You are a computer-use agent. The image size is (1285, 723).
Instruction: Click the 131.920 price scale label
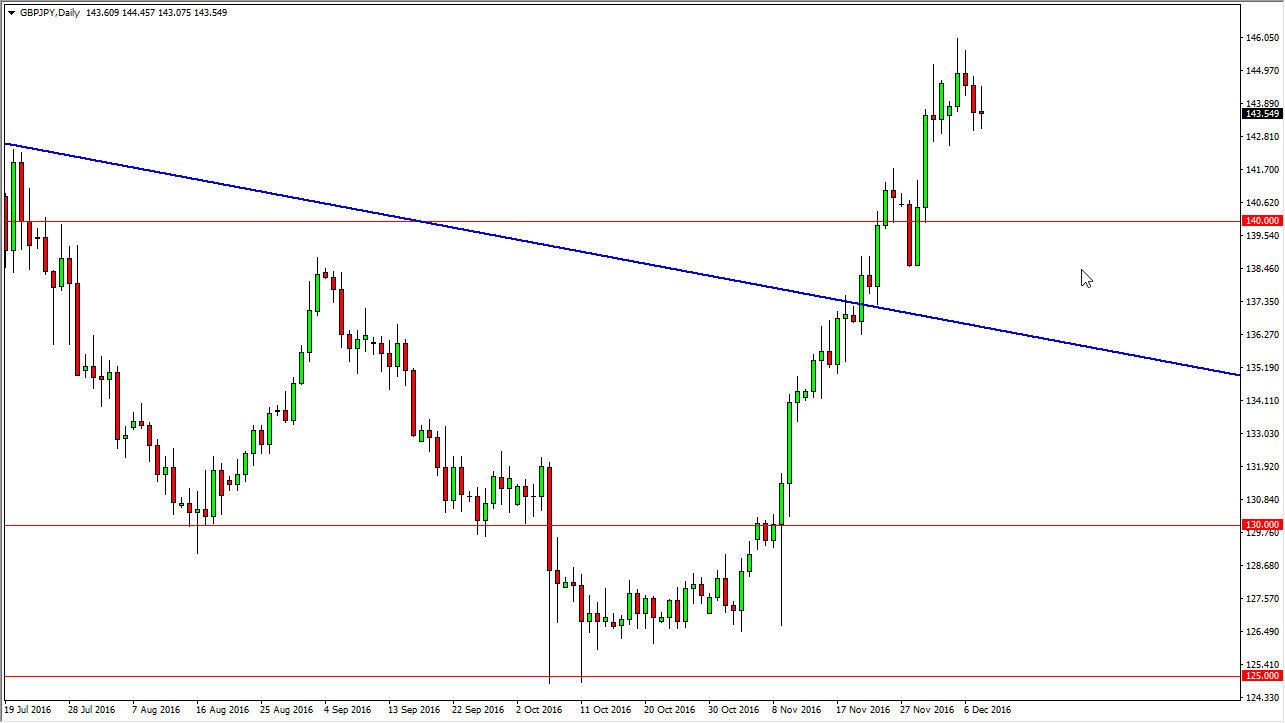[x=1261, y=467]
